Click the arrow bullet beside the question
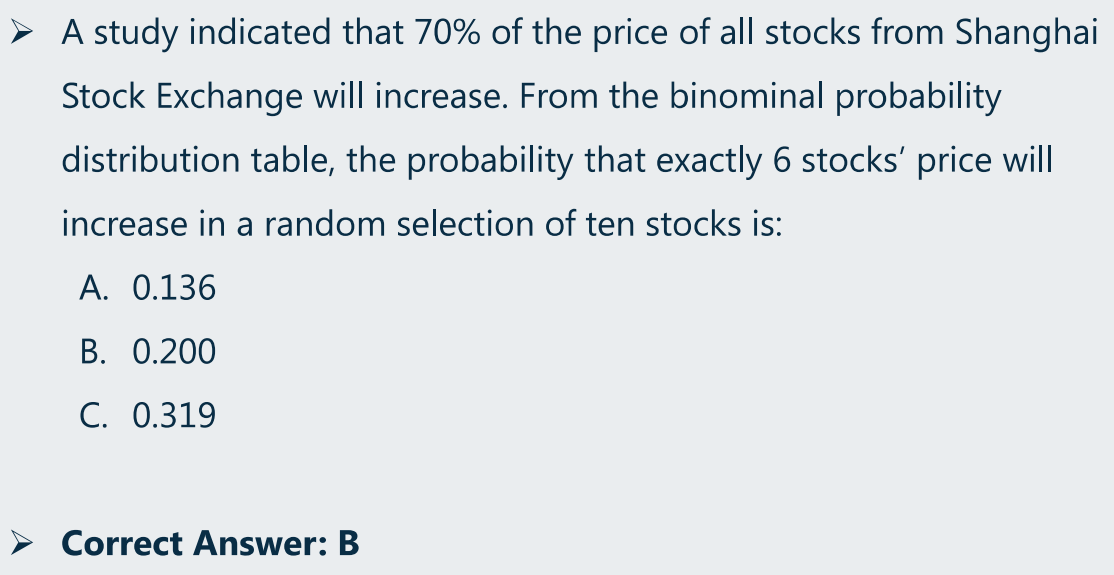Viewport: 1114px width, 575px height. pyautogui.click(x=21, y=33)
